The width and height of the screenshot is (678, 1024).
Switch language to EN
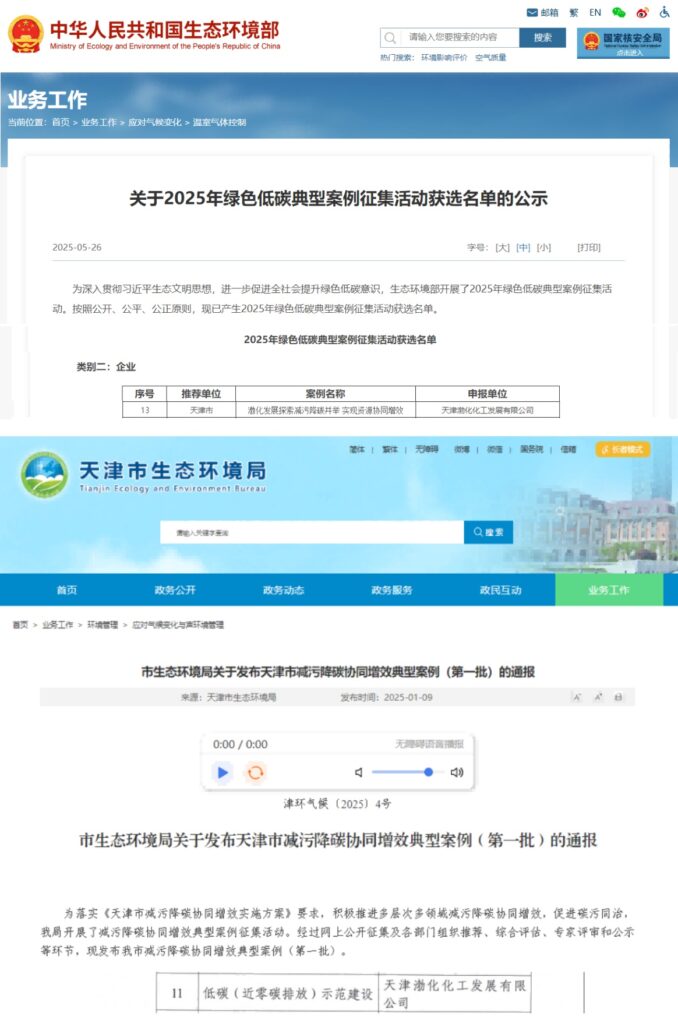595,13
